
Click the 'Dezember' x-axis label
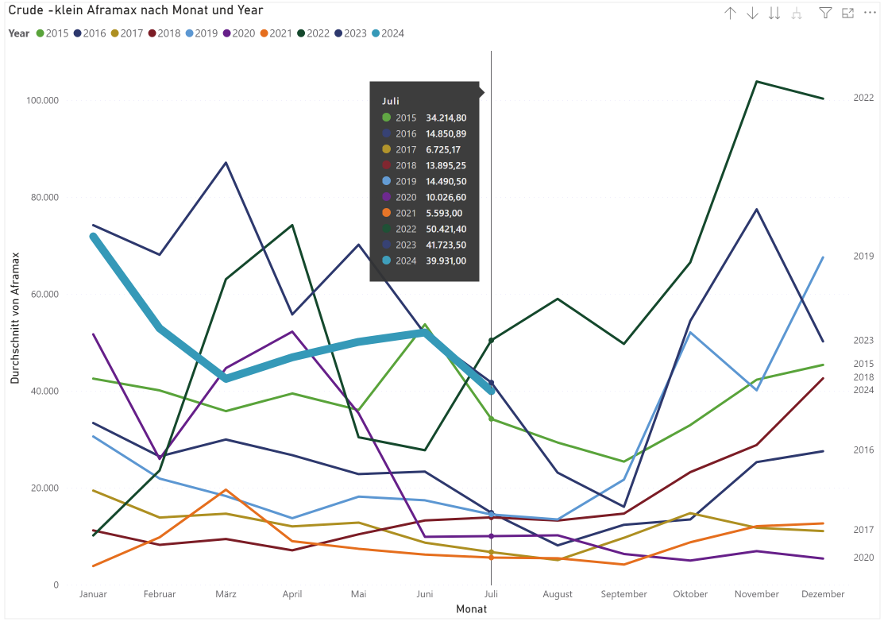[821, 594]
